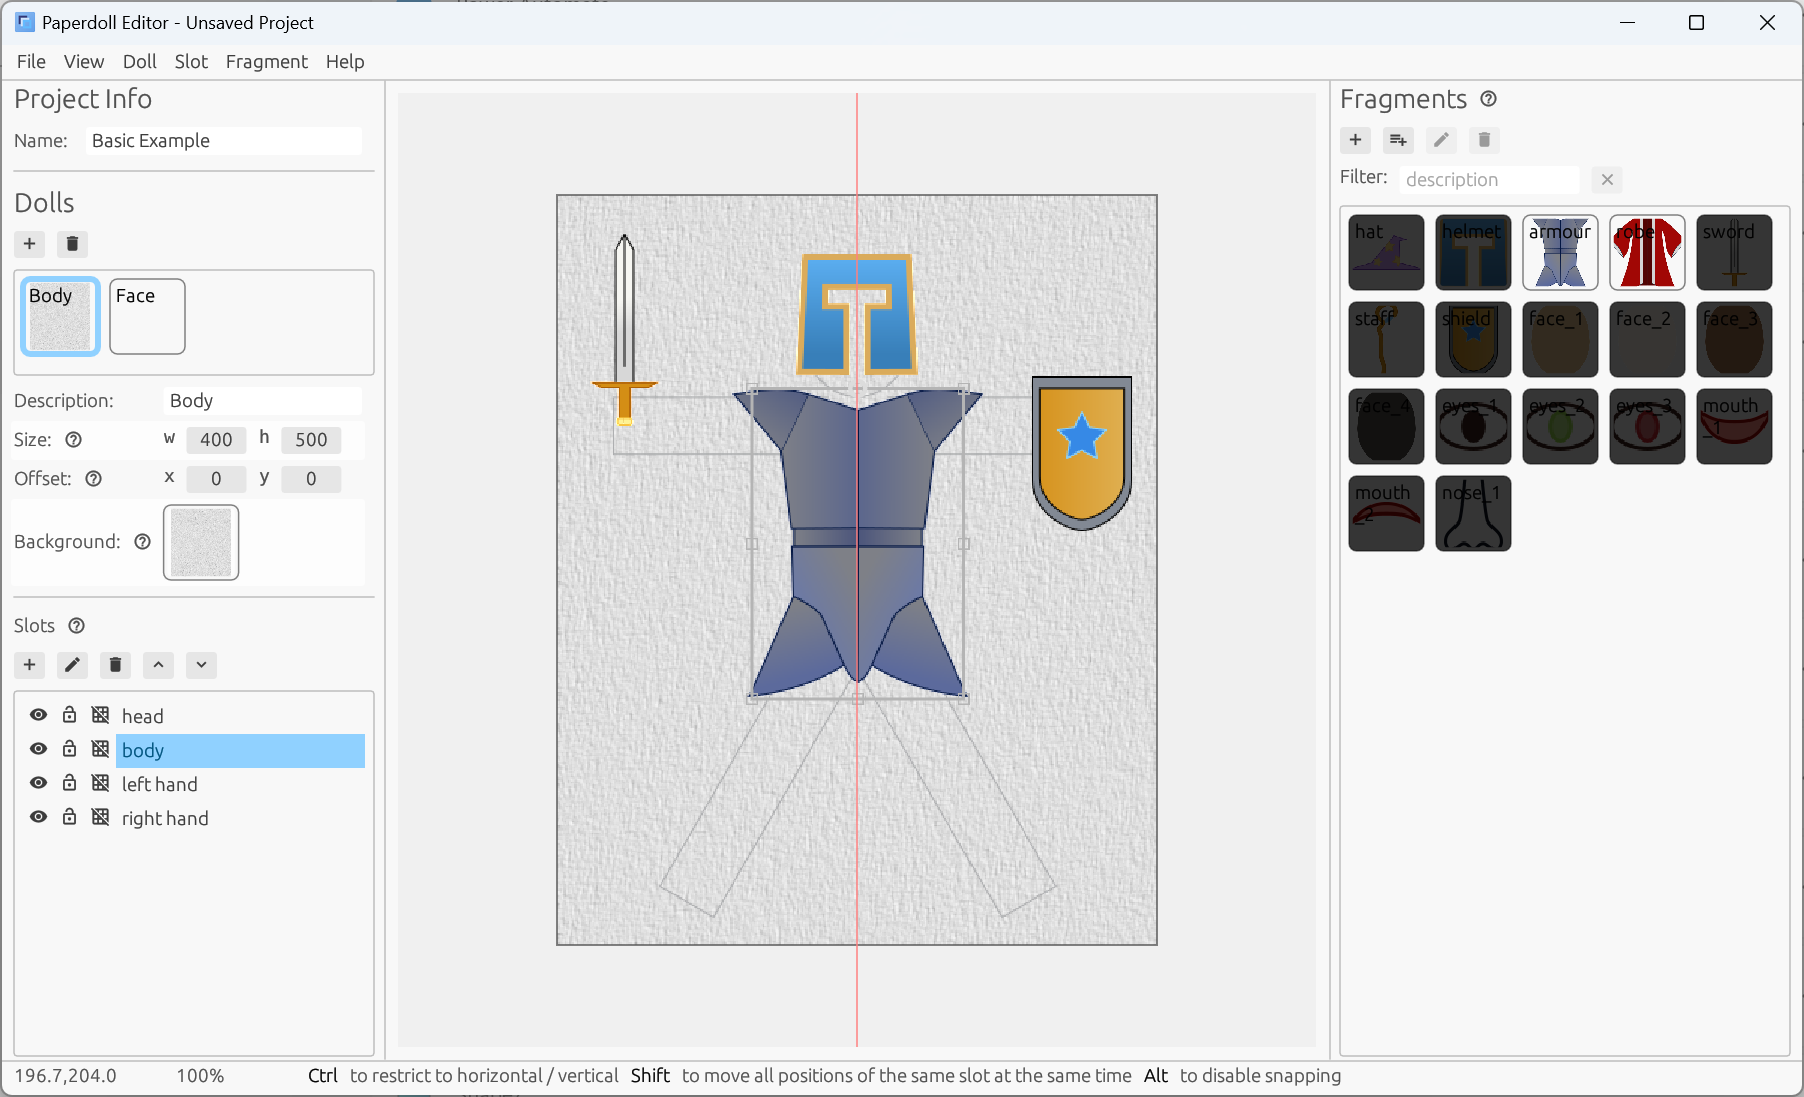Toggle lock on body slot
Screen dimensions: 1804x1097
(70, 749)
